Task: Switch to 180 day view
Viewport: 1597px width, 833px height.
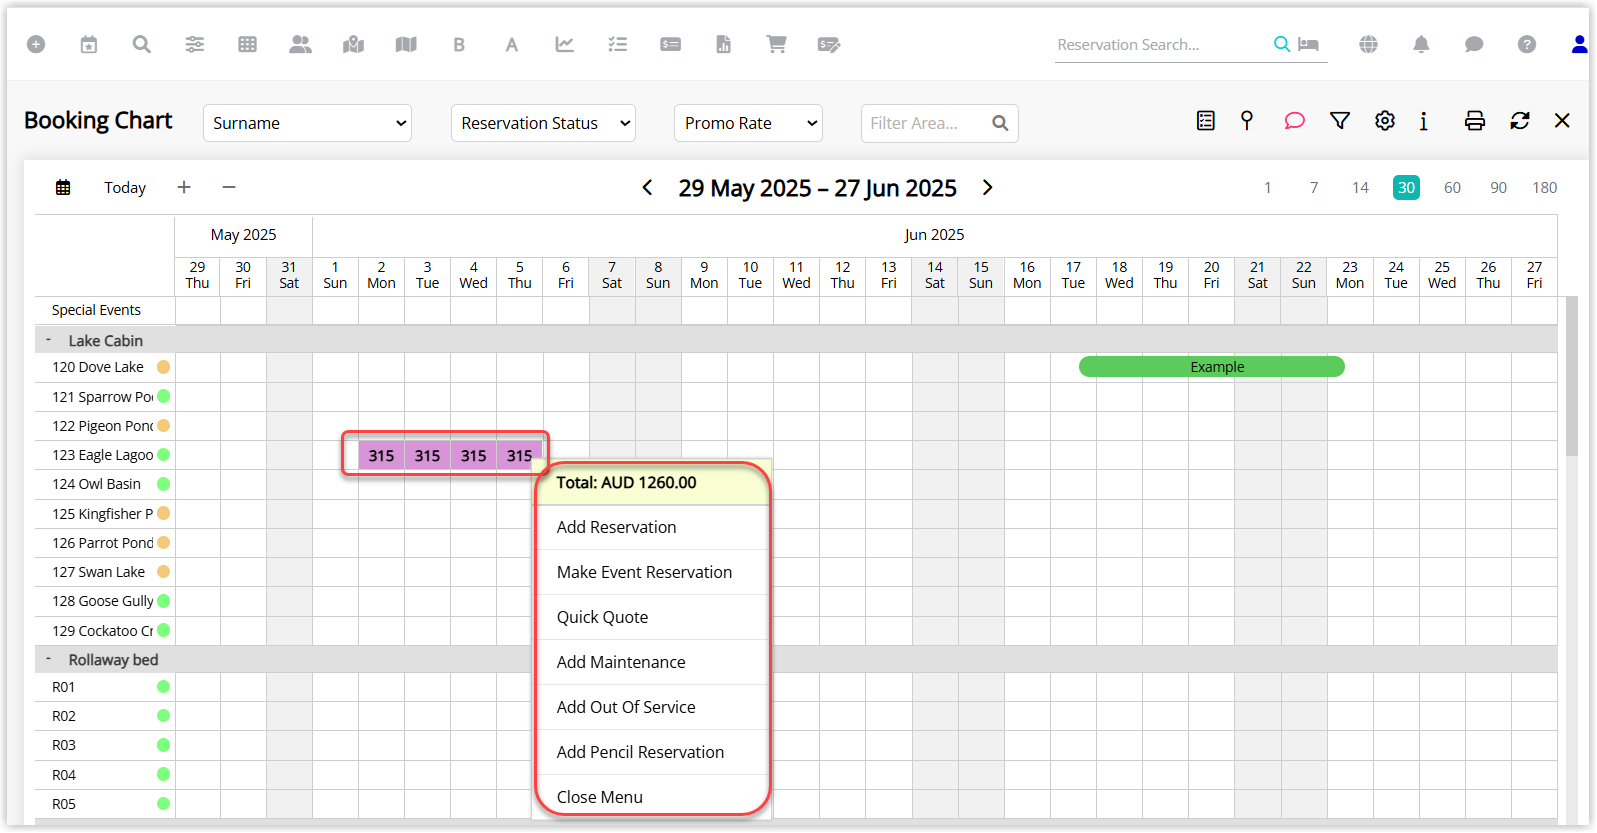Action: 1545,187
